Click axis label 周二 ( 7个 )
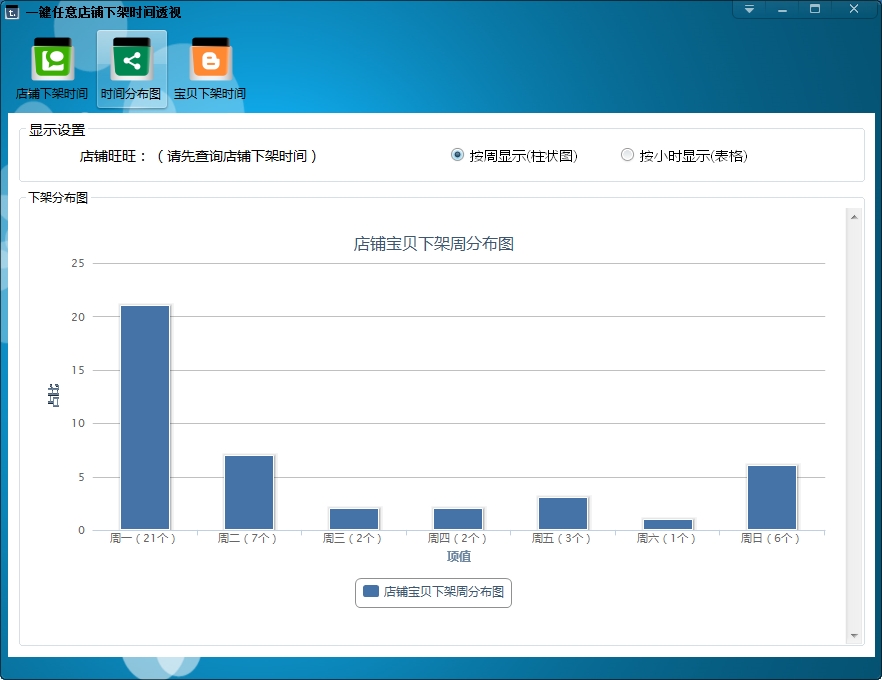 pyautogui.click(x=248, y=539)
